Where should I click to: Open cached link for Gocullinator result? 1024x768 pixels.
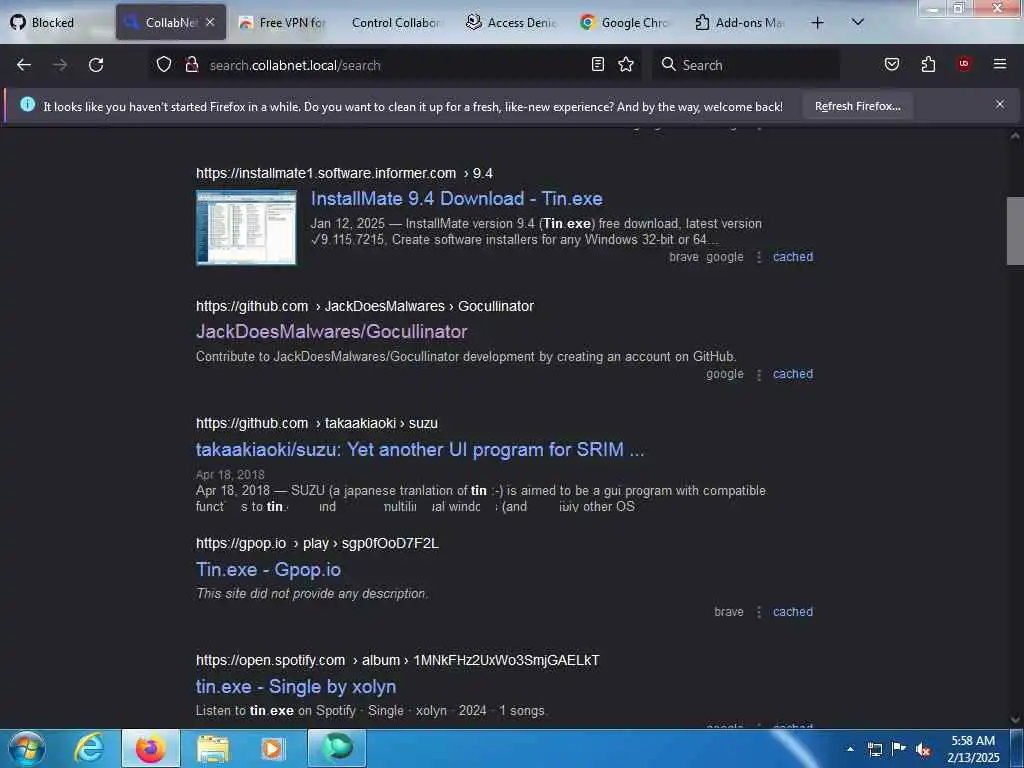pyautogui.click(x=793, y=374)
